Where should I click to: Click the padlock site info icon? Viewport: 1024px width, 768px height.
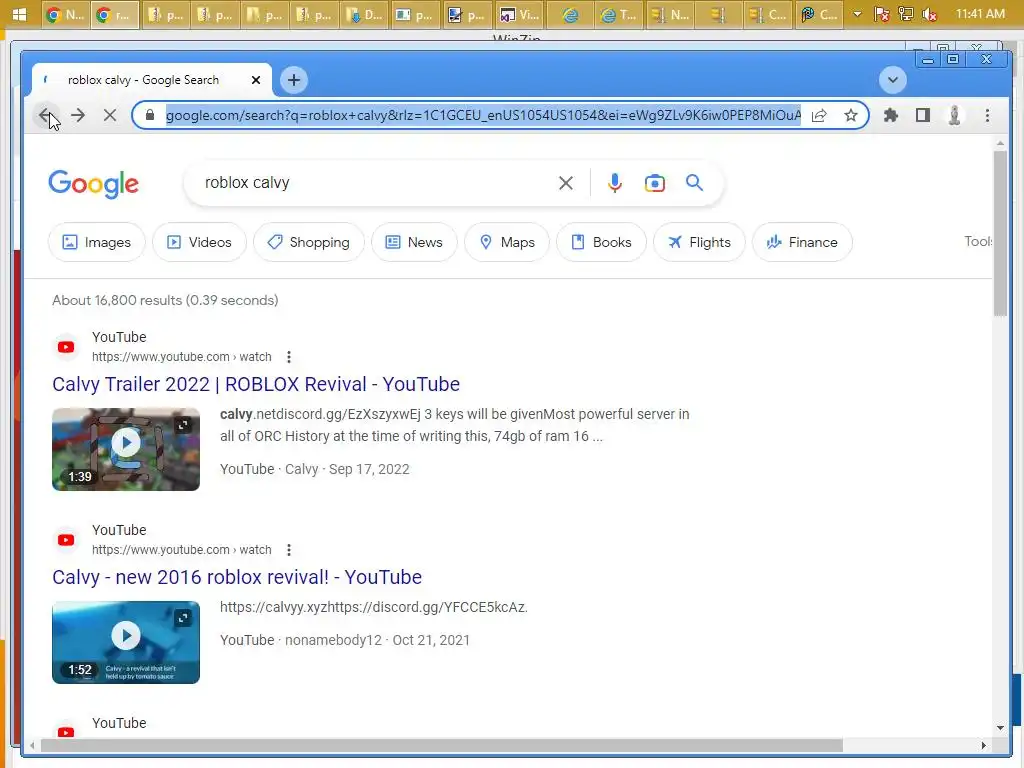point(150,115)
